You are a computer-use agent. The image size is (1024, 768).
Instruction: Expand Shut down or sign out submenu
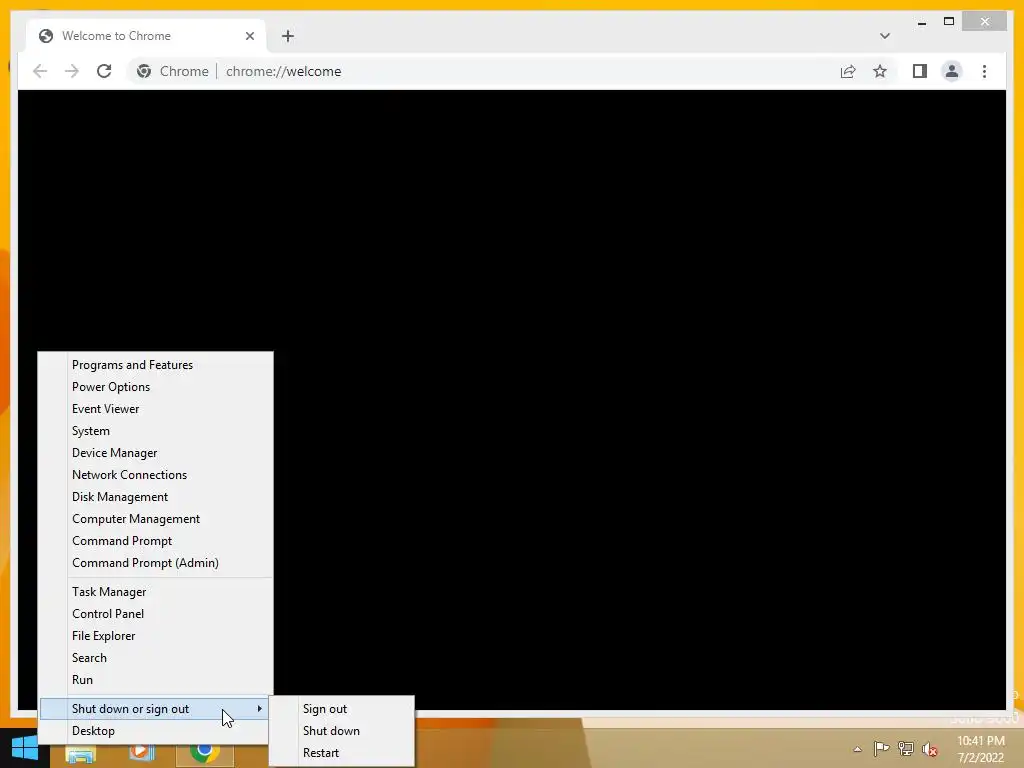pos(154,709)
